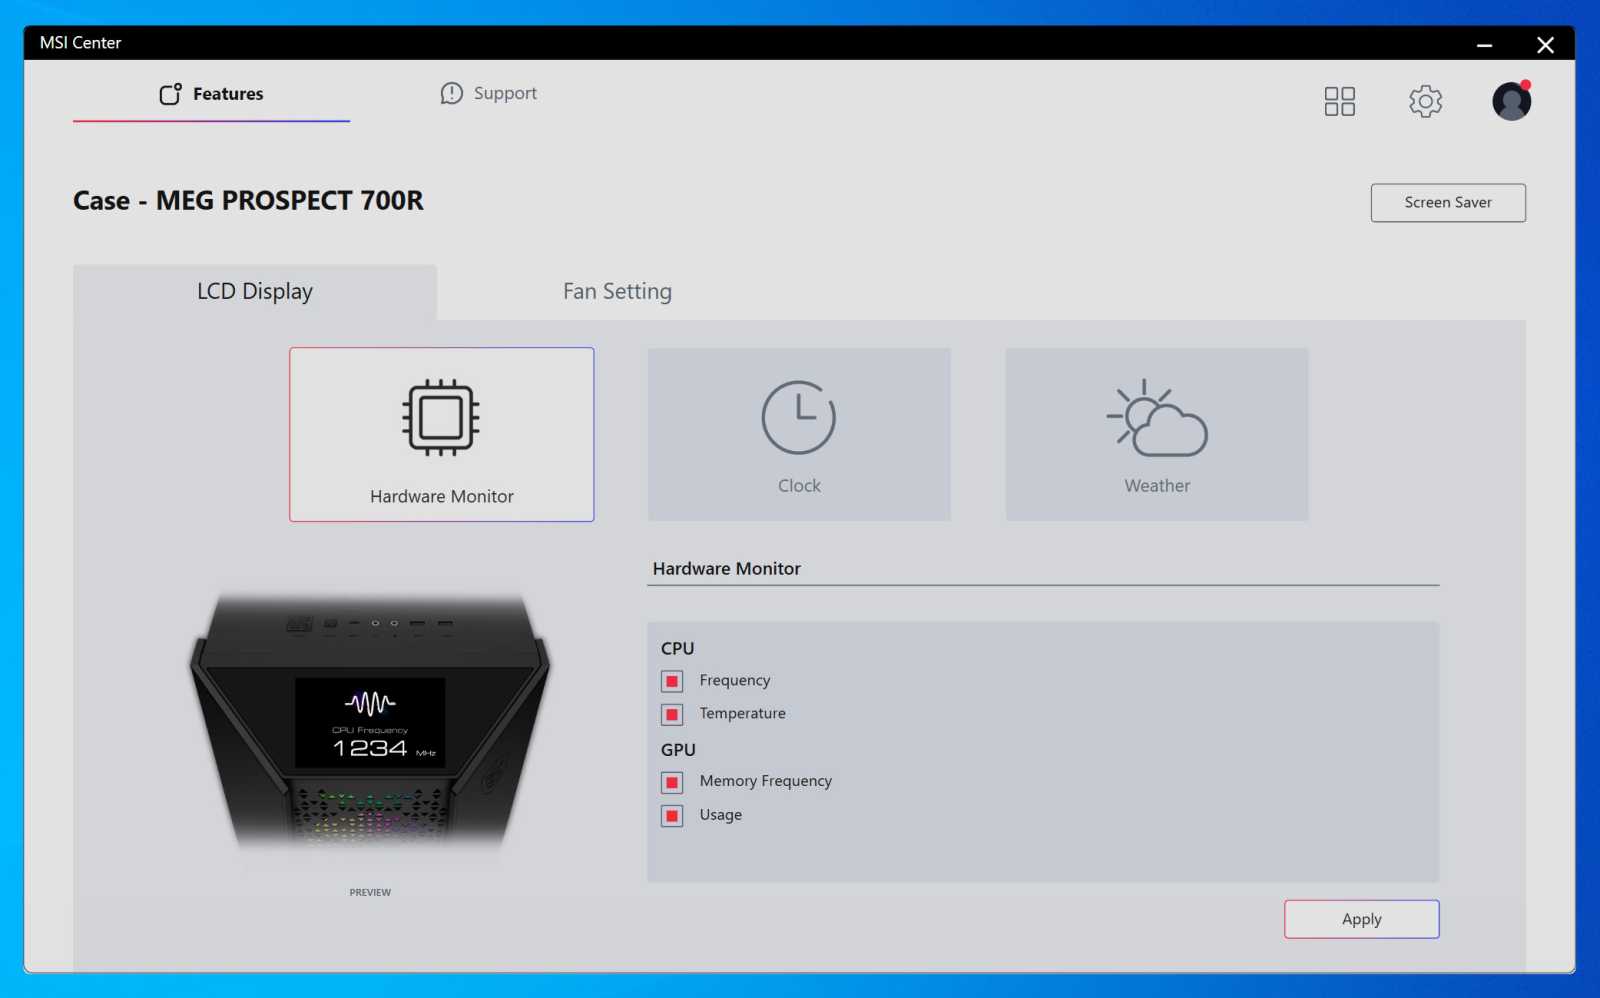
Task: Click the "GPU" group label
Action: pos(678,750)
